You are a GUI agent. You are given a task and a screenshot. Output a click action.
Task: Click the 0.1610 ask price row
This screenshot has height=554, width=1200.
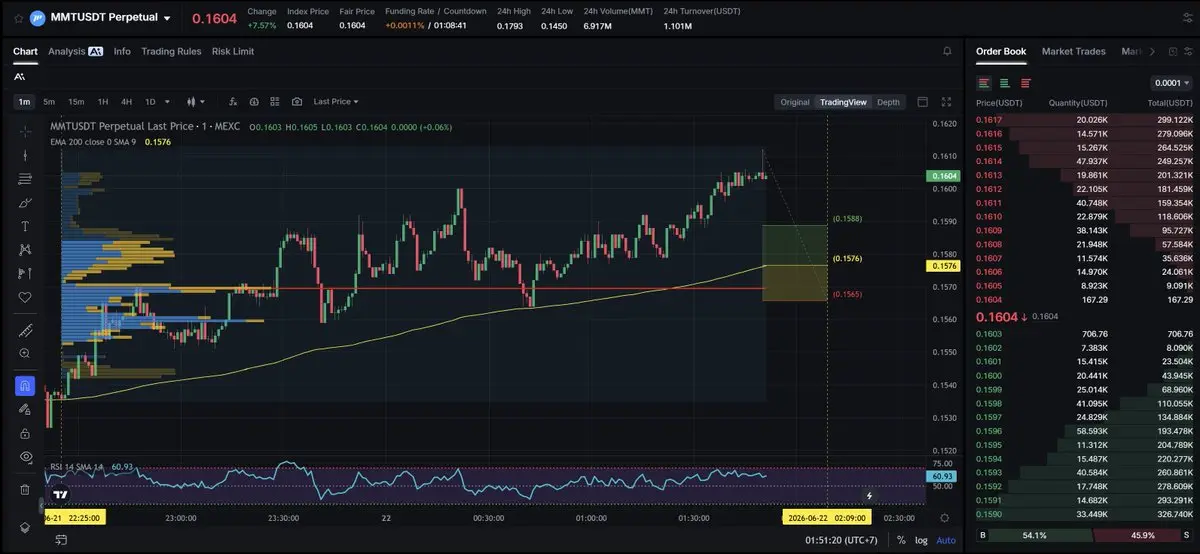click(1084, 216)
